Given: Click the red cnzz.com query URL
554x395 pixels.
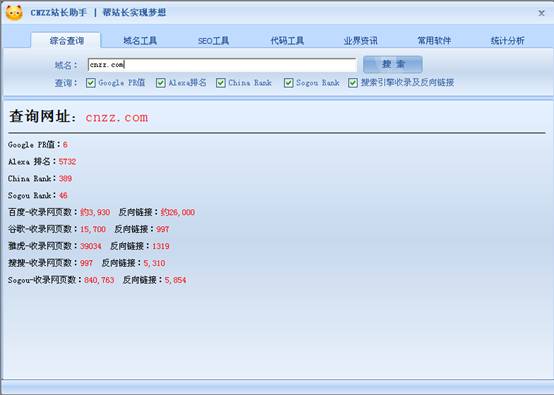Looking at the screenshot, I should (x=117, y=117).
